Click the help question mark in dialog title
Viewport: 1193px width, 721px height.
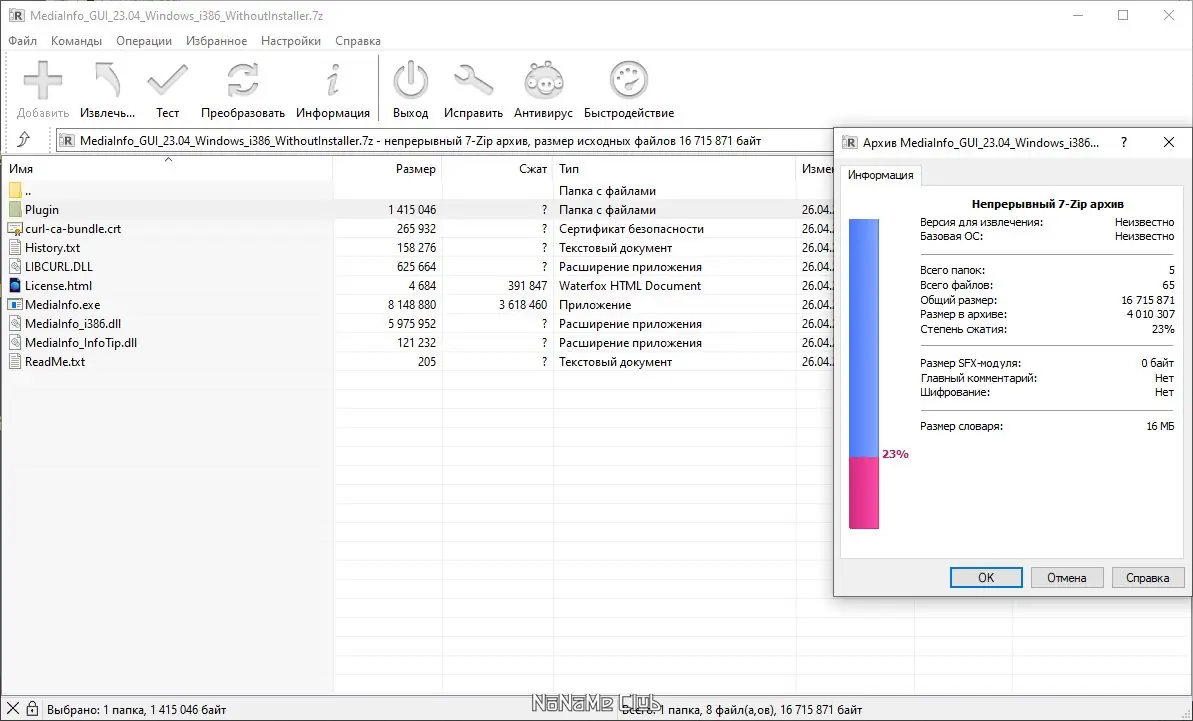tap(1124, 142)
